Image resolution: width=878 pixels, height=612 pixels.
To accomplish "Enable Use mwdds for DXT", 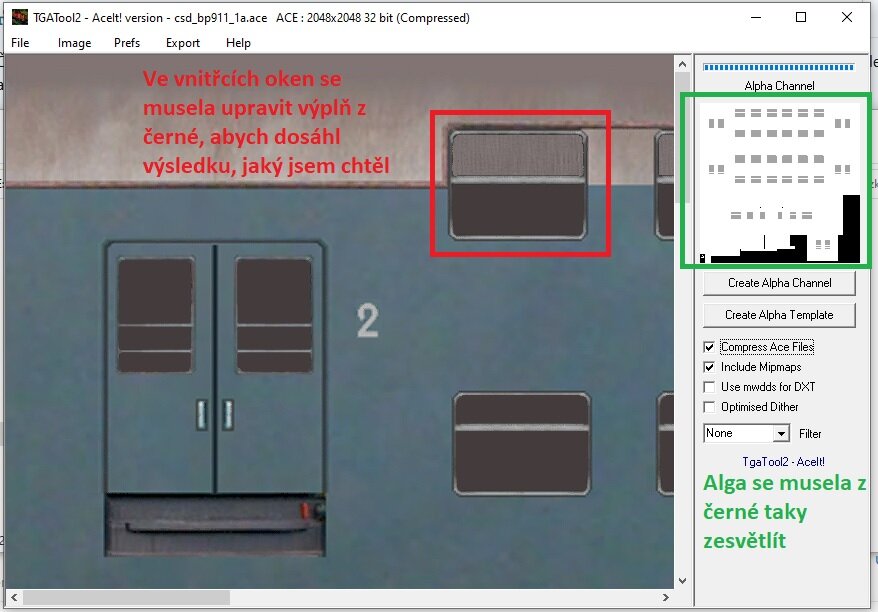I will point(709,387).
